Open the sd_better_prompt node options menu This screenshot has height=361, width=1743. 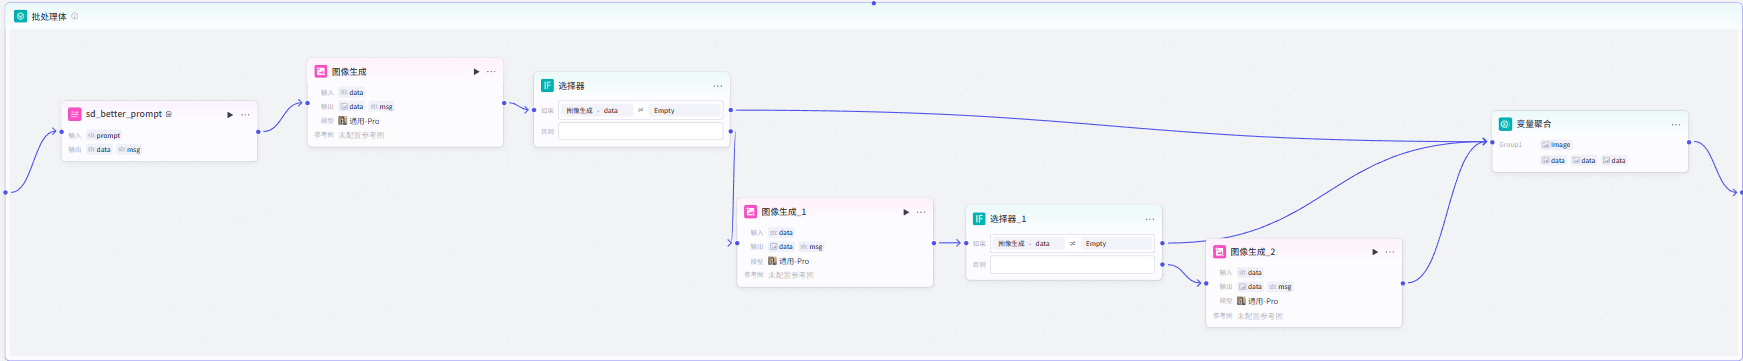(245, 114)
